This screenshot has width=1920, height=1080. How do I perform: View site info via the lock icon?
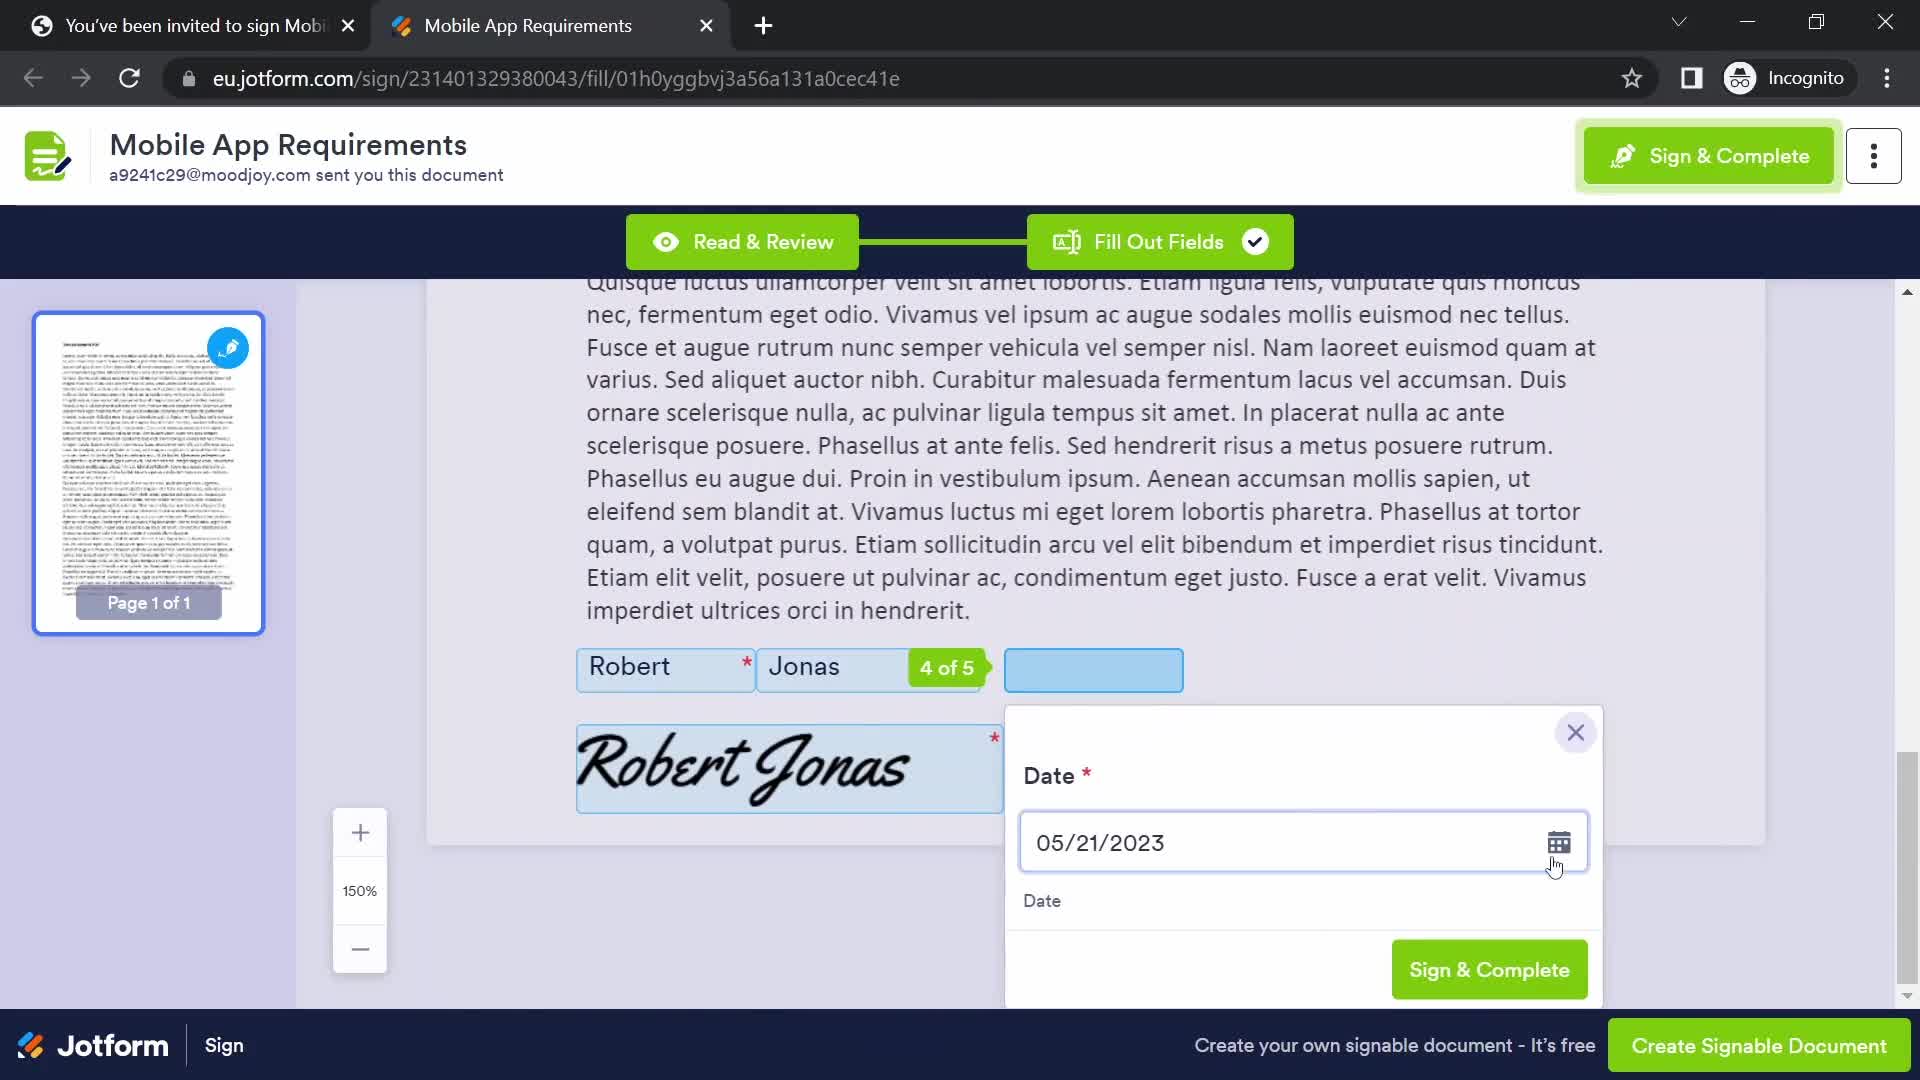[x=188, y=78]
